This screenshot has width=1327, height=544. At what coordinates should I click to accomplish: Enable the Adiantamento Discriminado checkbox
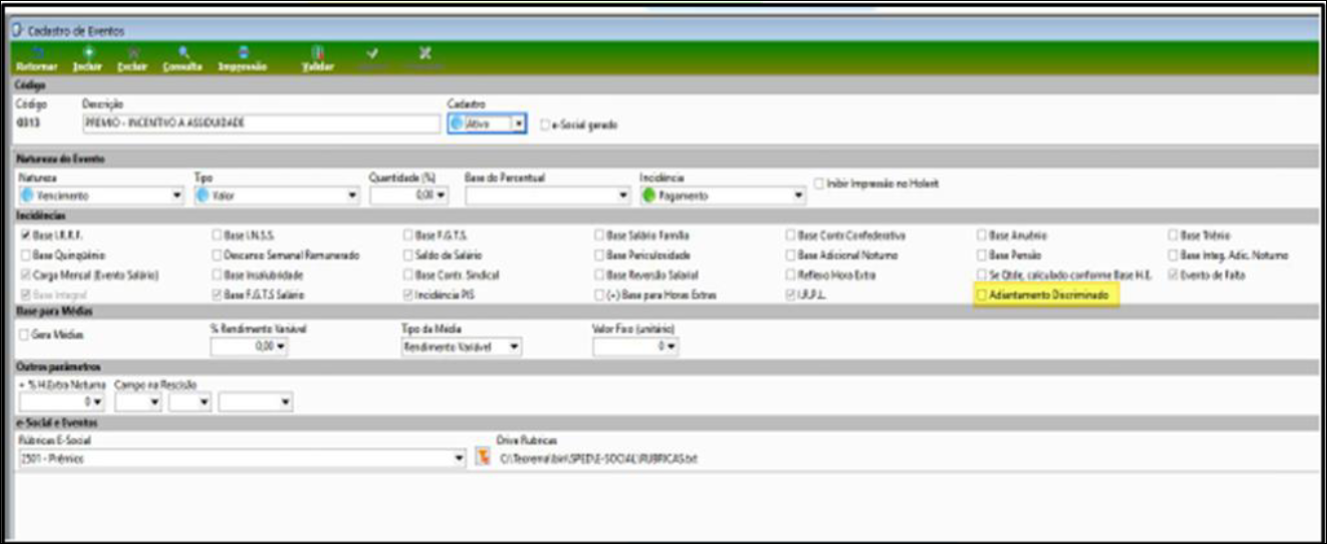tap(982, 296)
